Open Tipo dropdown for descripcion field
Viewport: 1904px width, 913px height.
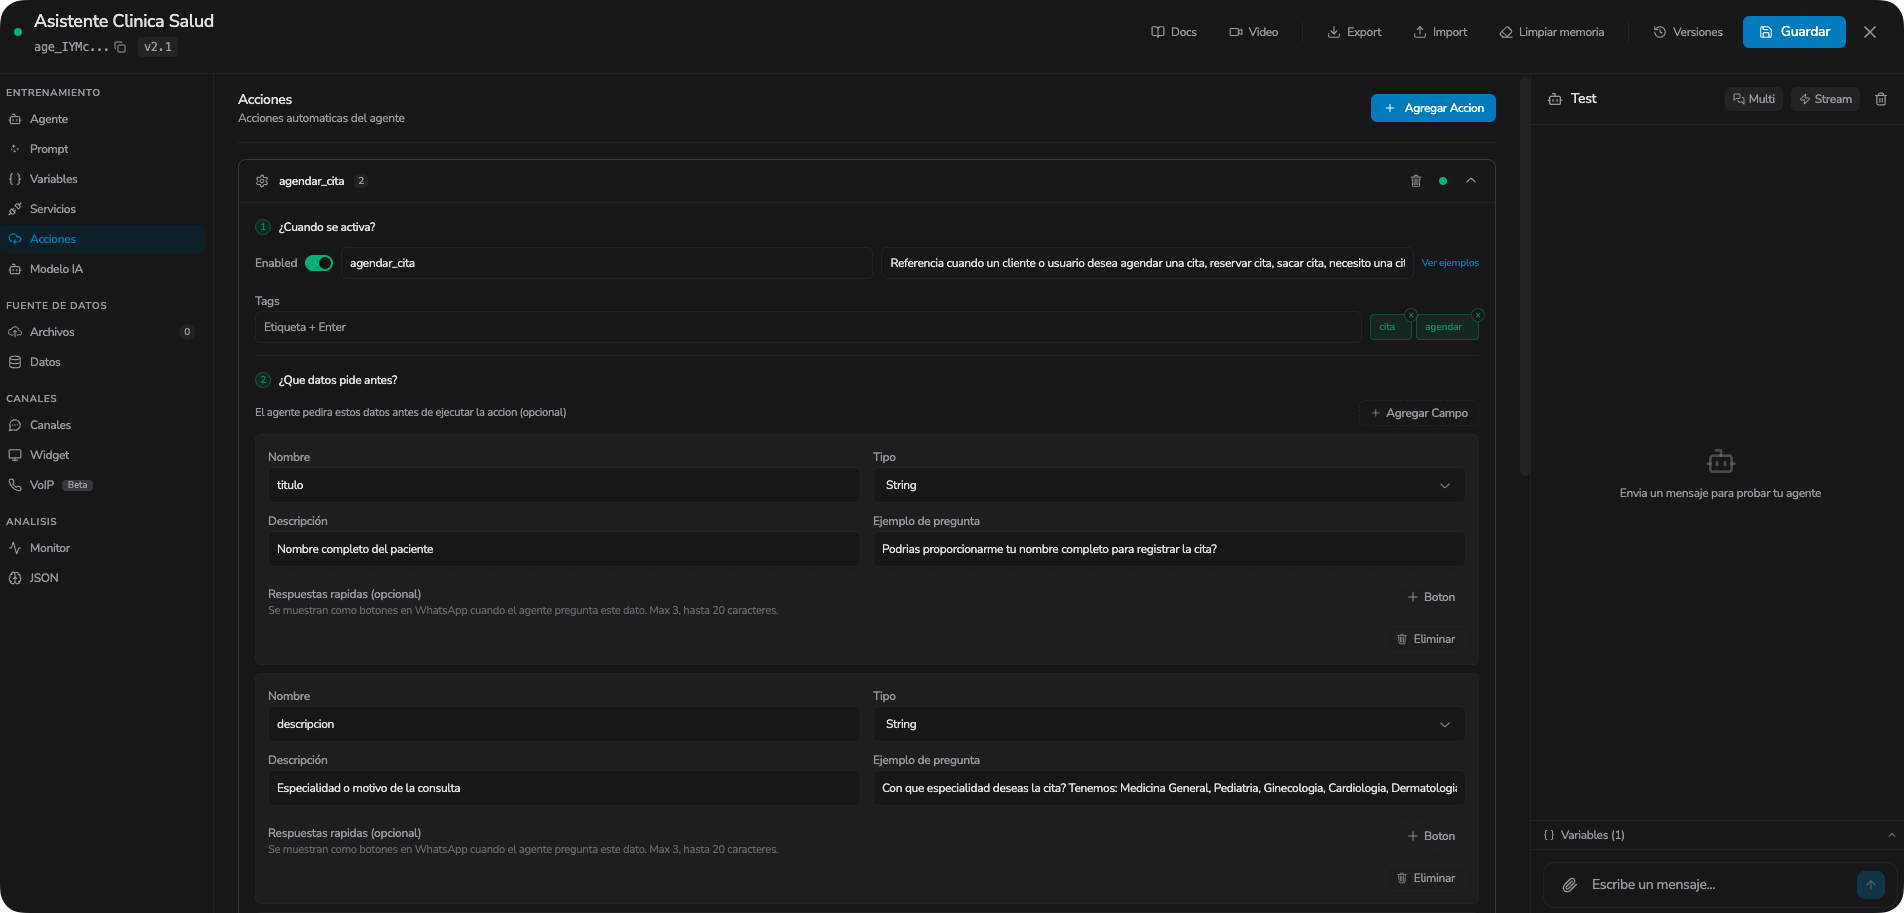pyautogui.click(x=1169, y=724)
